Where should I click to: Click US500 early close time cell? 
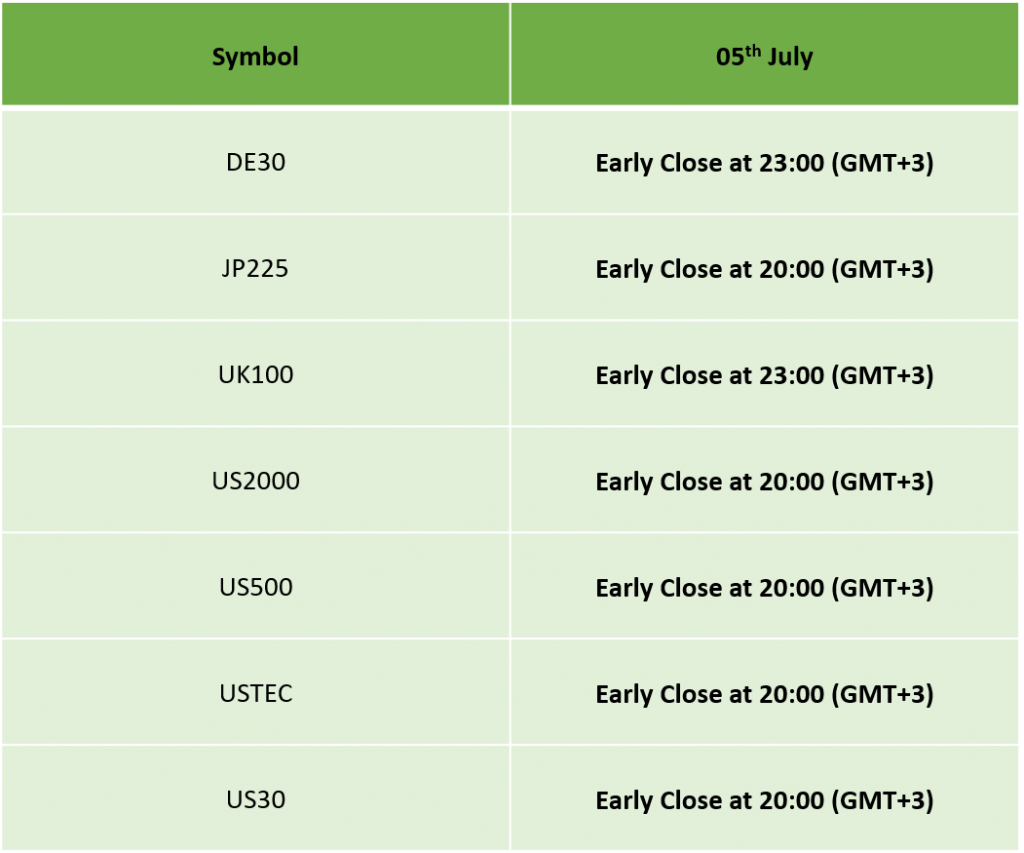pos(764,587)
